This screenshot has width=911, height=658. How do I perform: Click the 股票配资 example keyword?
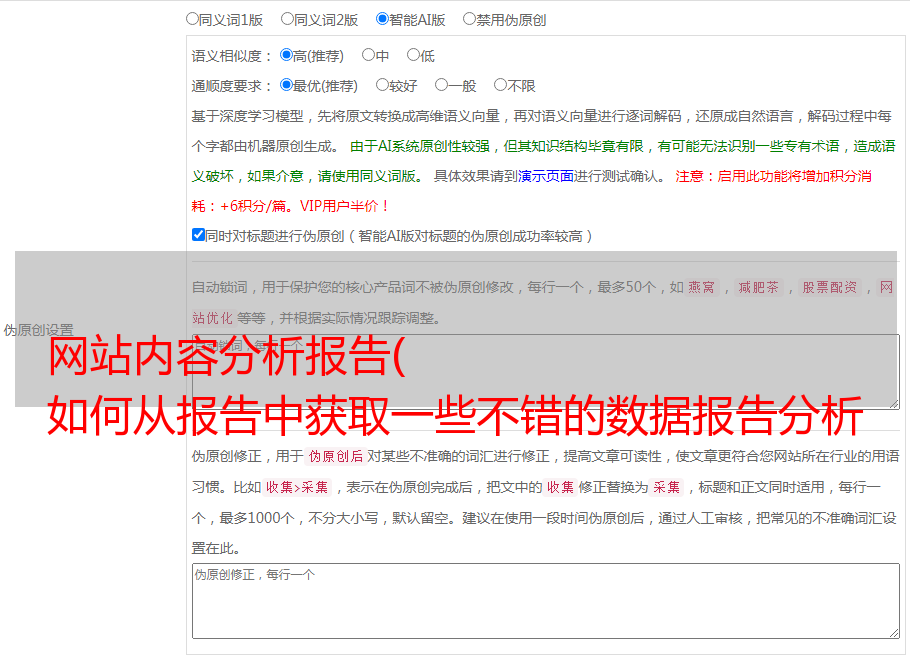click(830, 287)
